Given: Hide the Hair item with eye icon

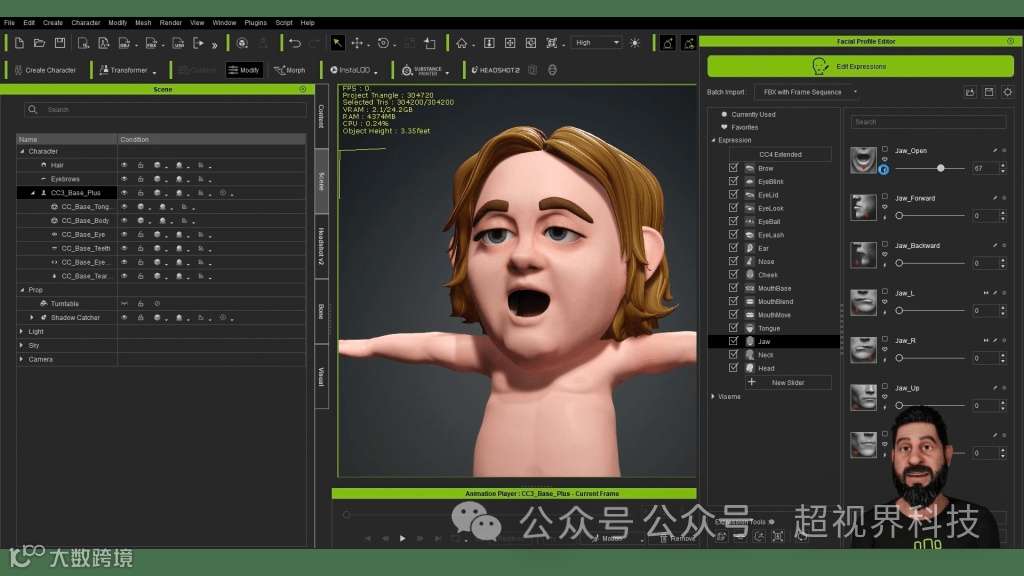Looking at the screenshot, I should tap(125, 165).
